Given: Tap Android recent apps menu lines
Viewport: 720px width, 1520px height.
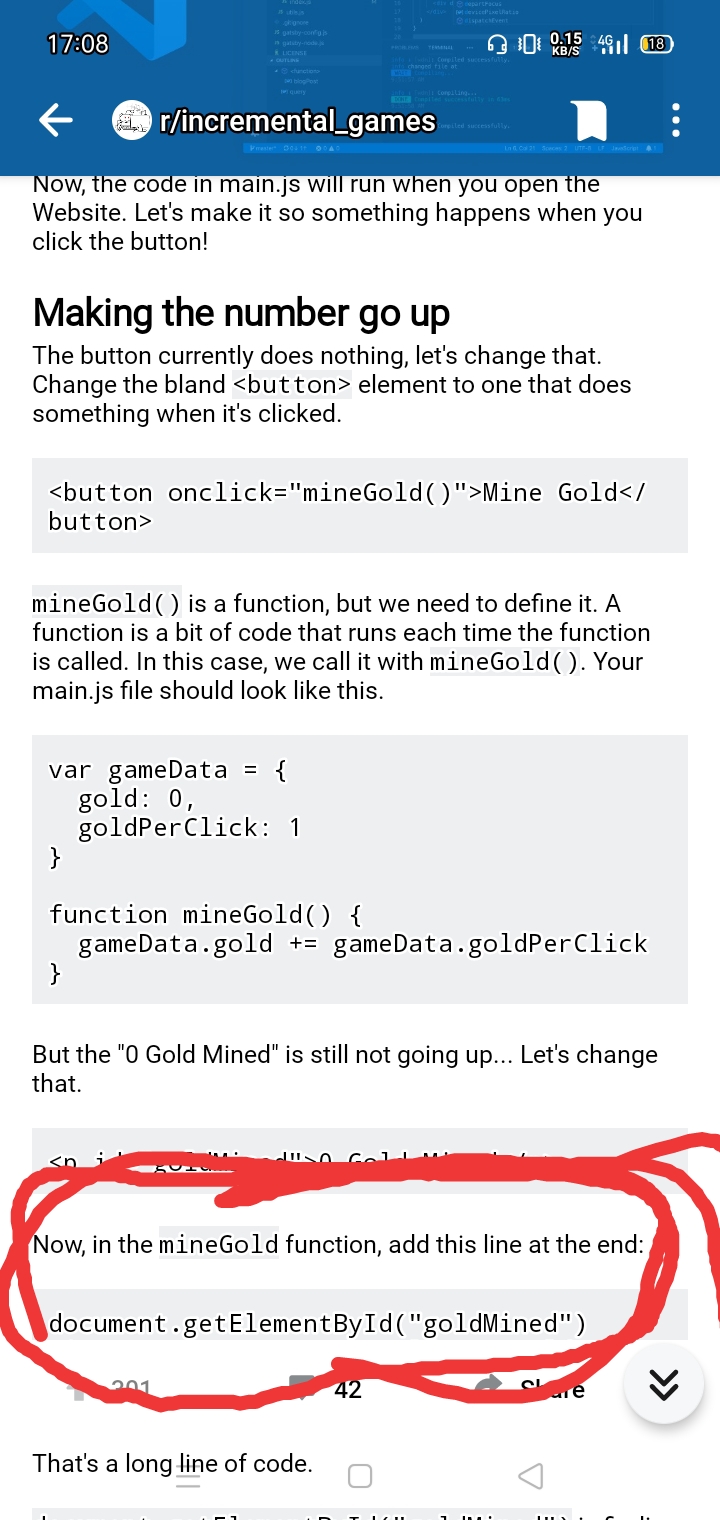Looking at the screenshot, I should pos(189,1476).
